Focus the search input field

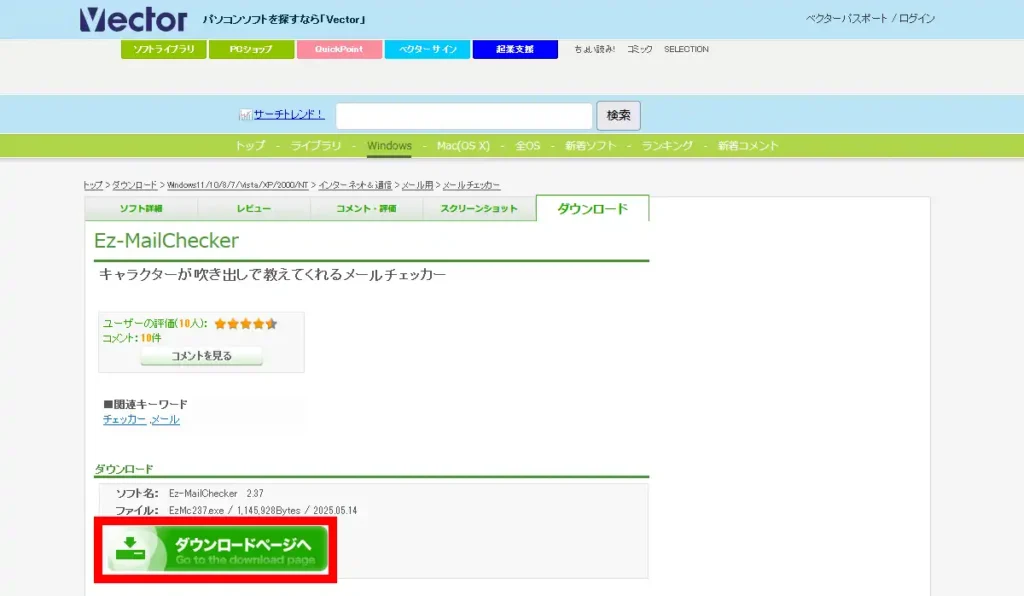(464, 116)
